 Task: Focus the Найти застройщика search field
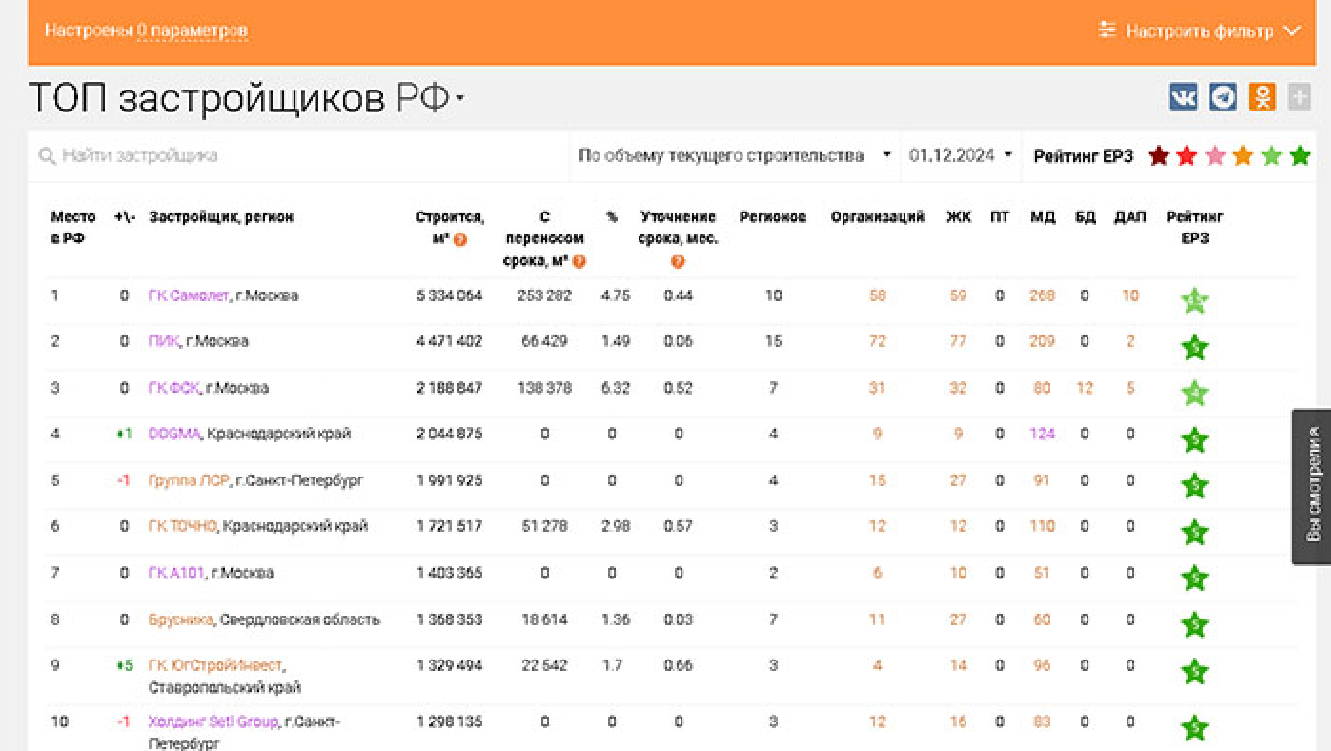pos(300,156)
